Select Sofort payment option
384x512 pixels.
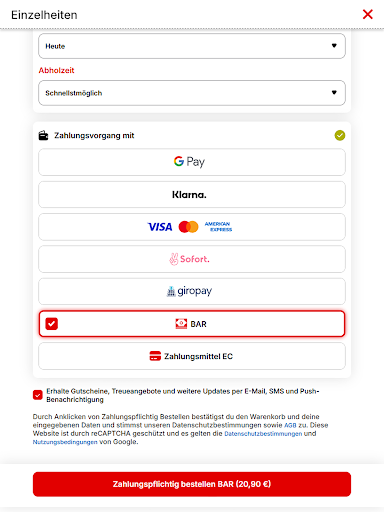(192, 259)
